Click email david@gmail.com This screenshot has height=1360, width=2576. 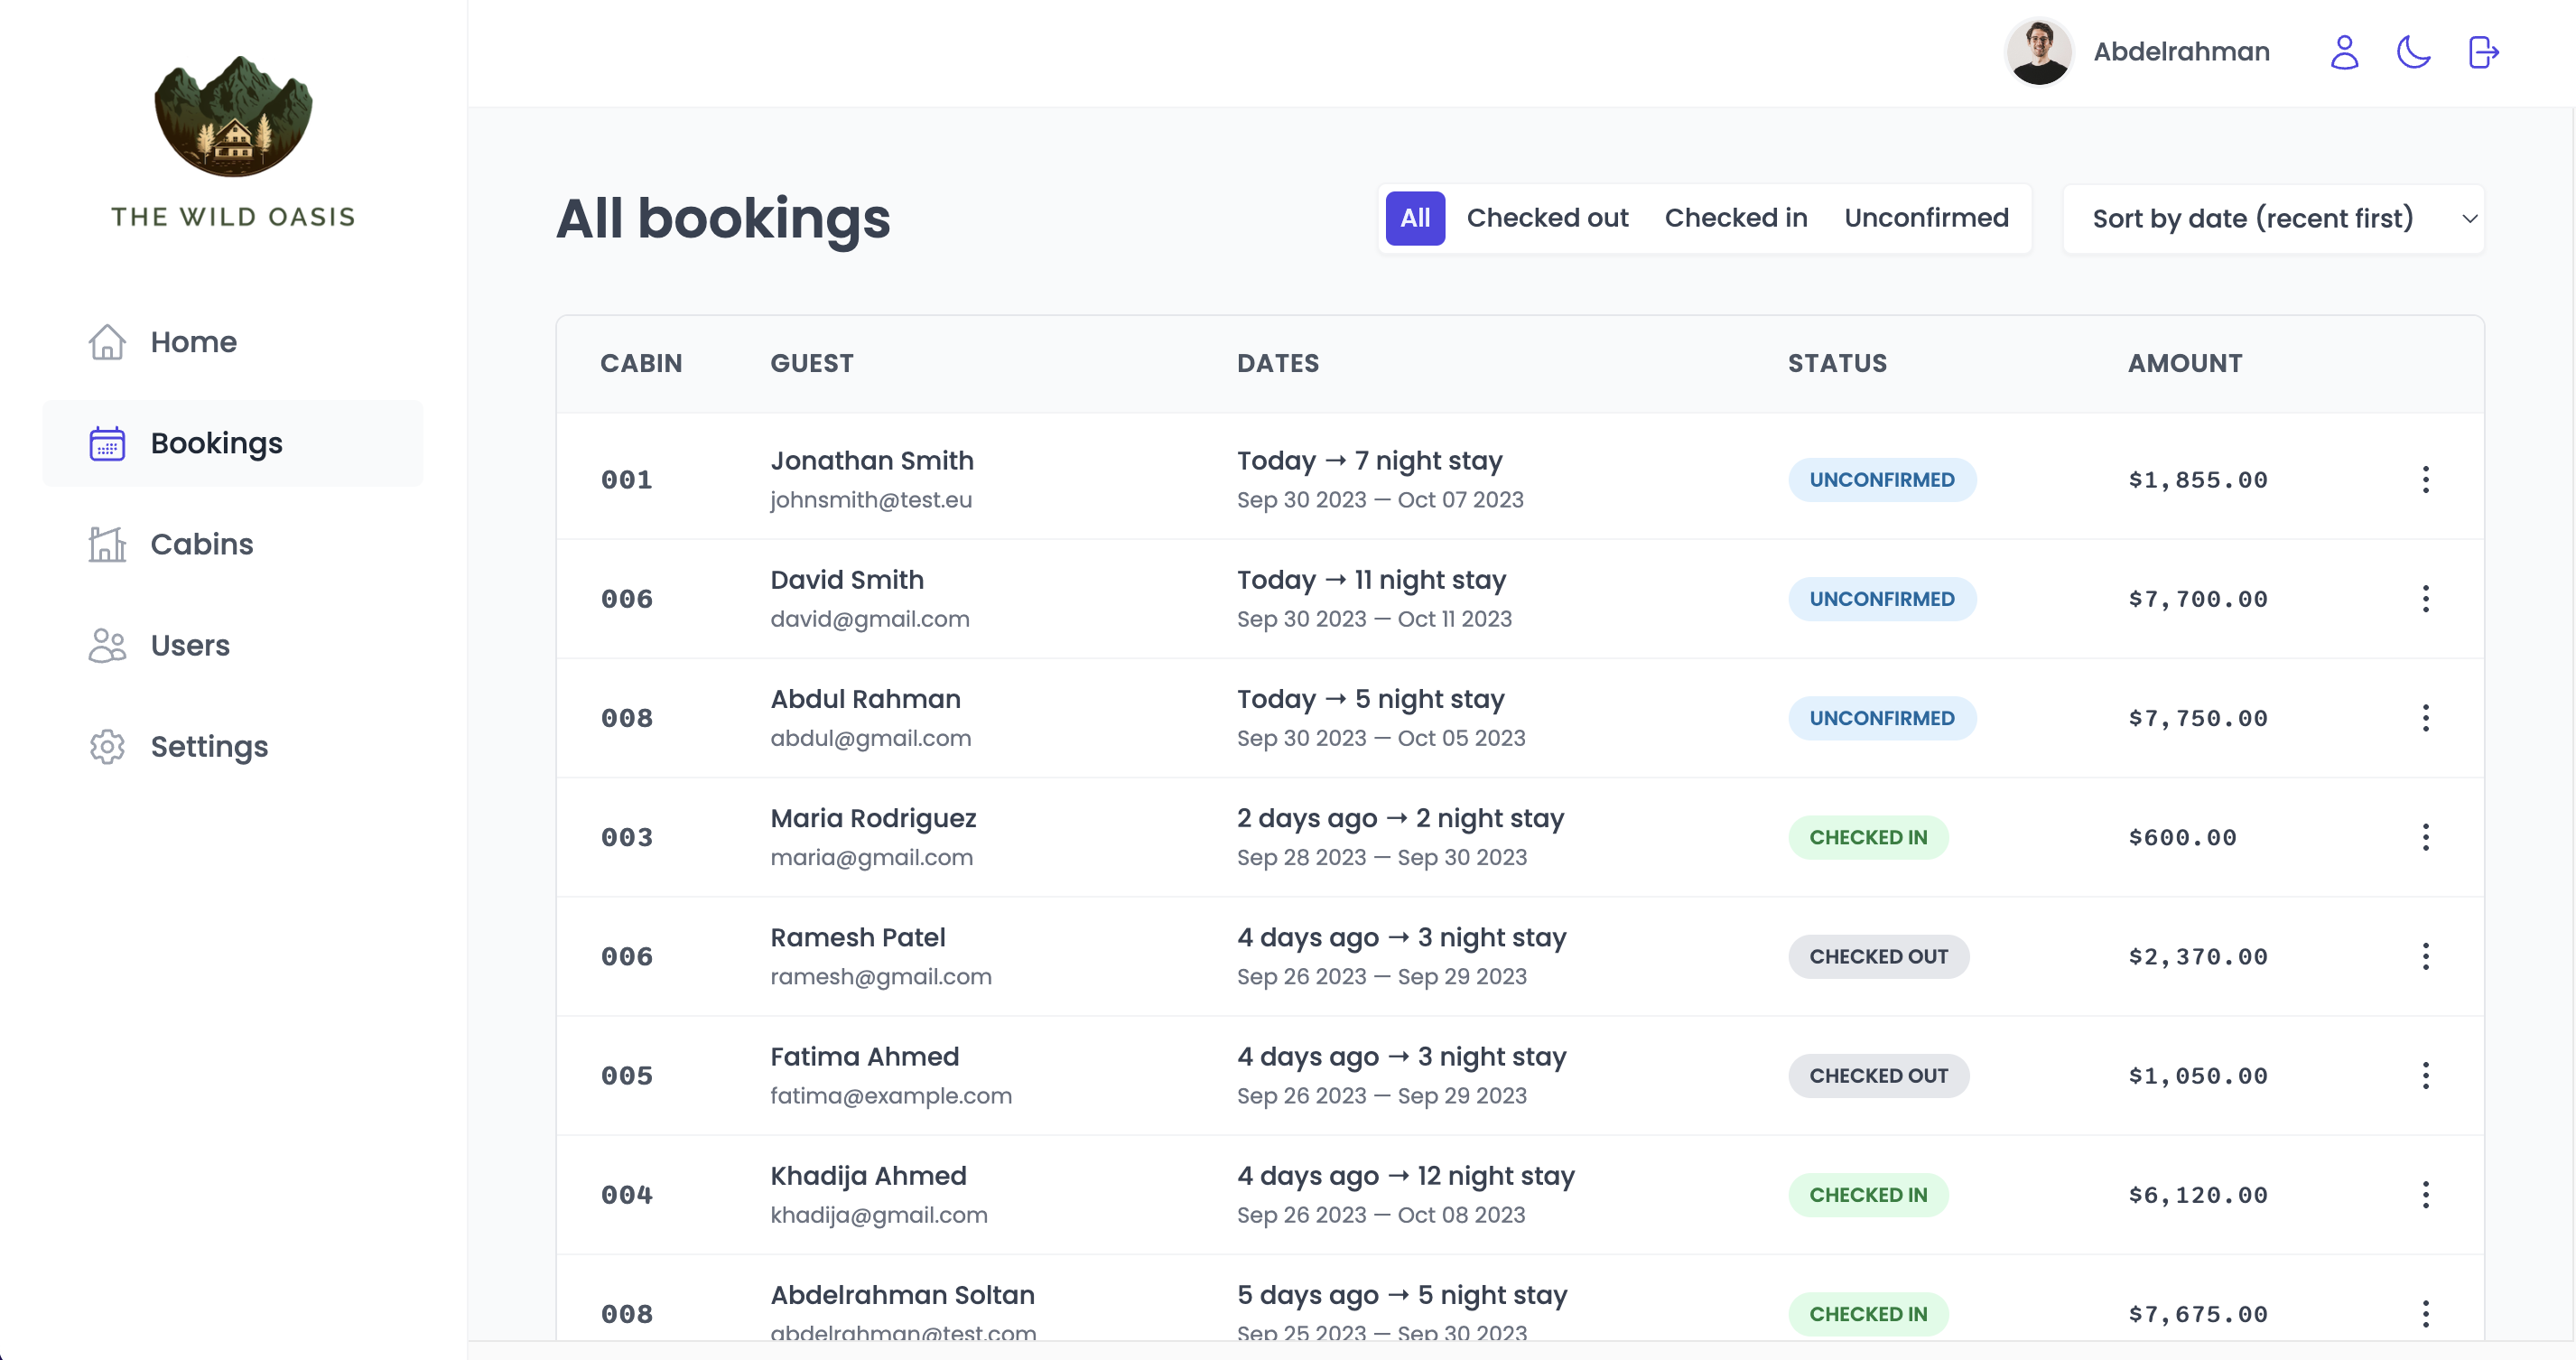[870, 619]
